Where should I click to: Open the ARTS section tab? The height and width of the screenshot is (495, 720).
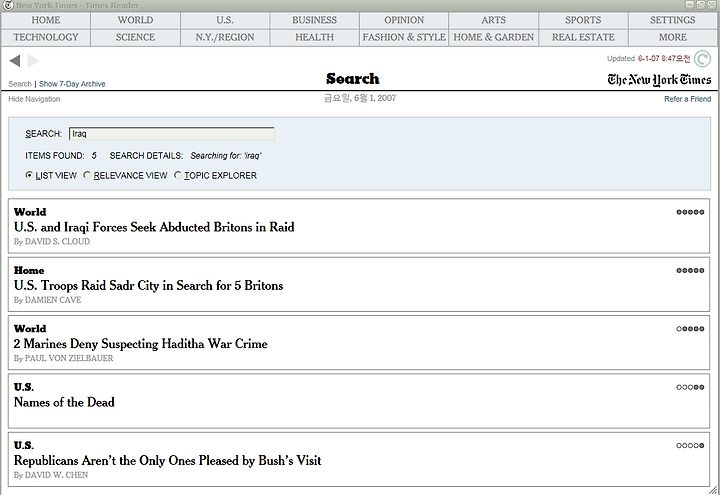coord(494,20)
